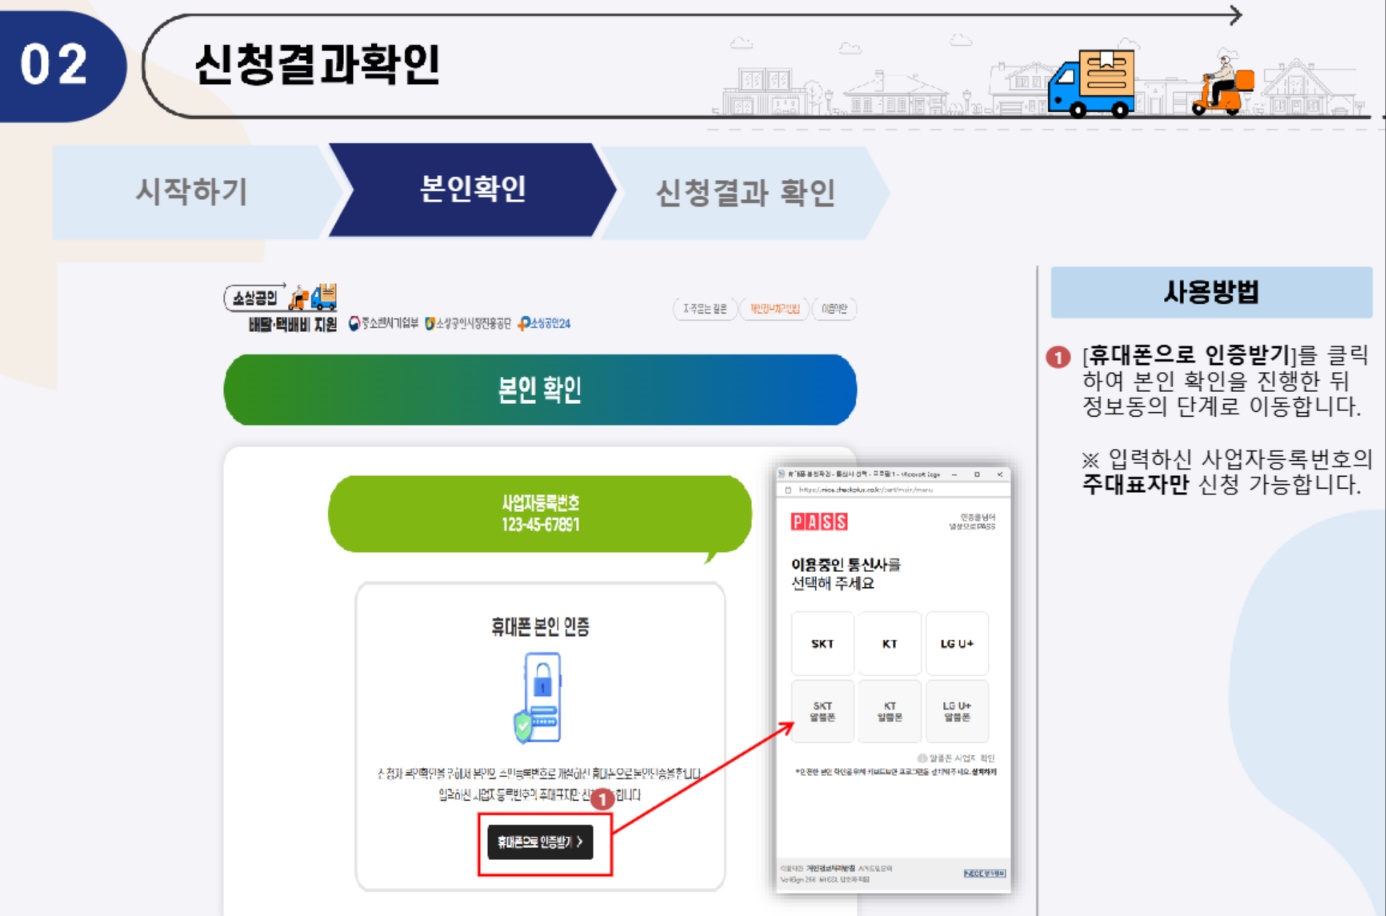1386x916 pixels.
Task: Click the NICE 평가정보 logo in the PASS footer
Action: tap(985, 873)
